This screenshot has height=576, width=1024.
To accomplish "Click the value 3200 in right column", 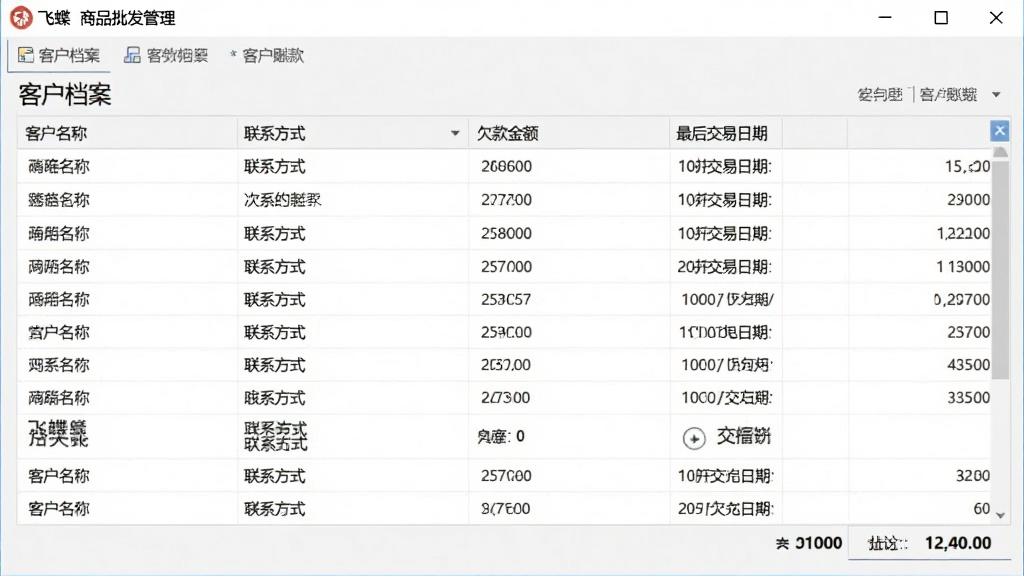I will 973,475.
